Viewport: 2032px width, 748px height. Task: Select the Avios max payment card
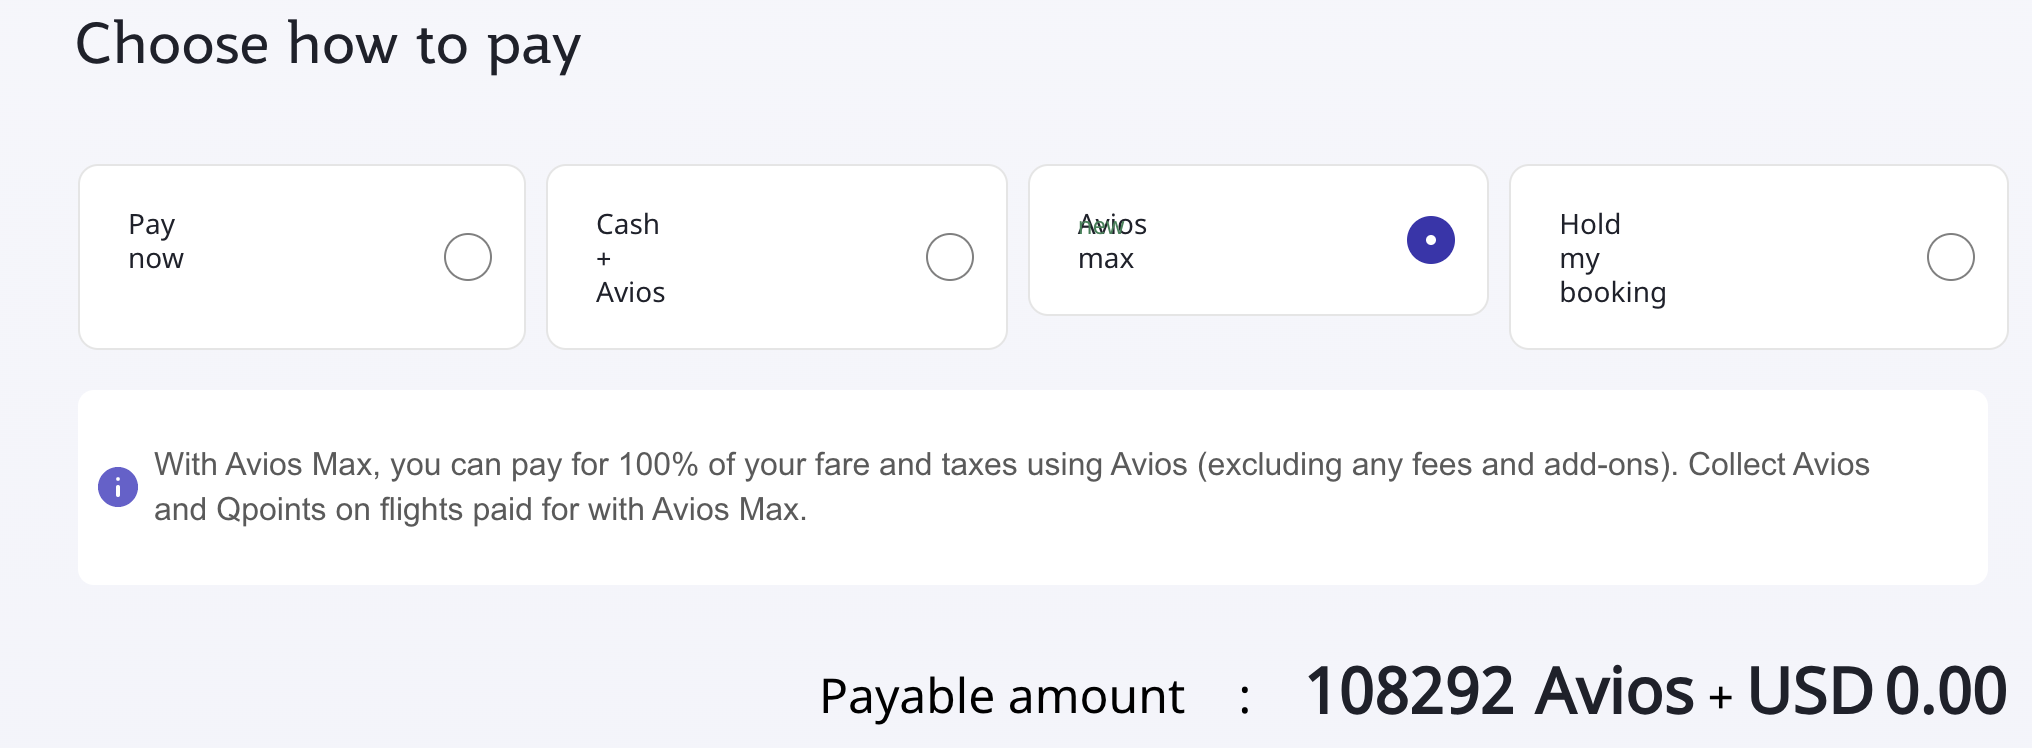1258,240
